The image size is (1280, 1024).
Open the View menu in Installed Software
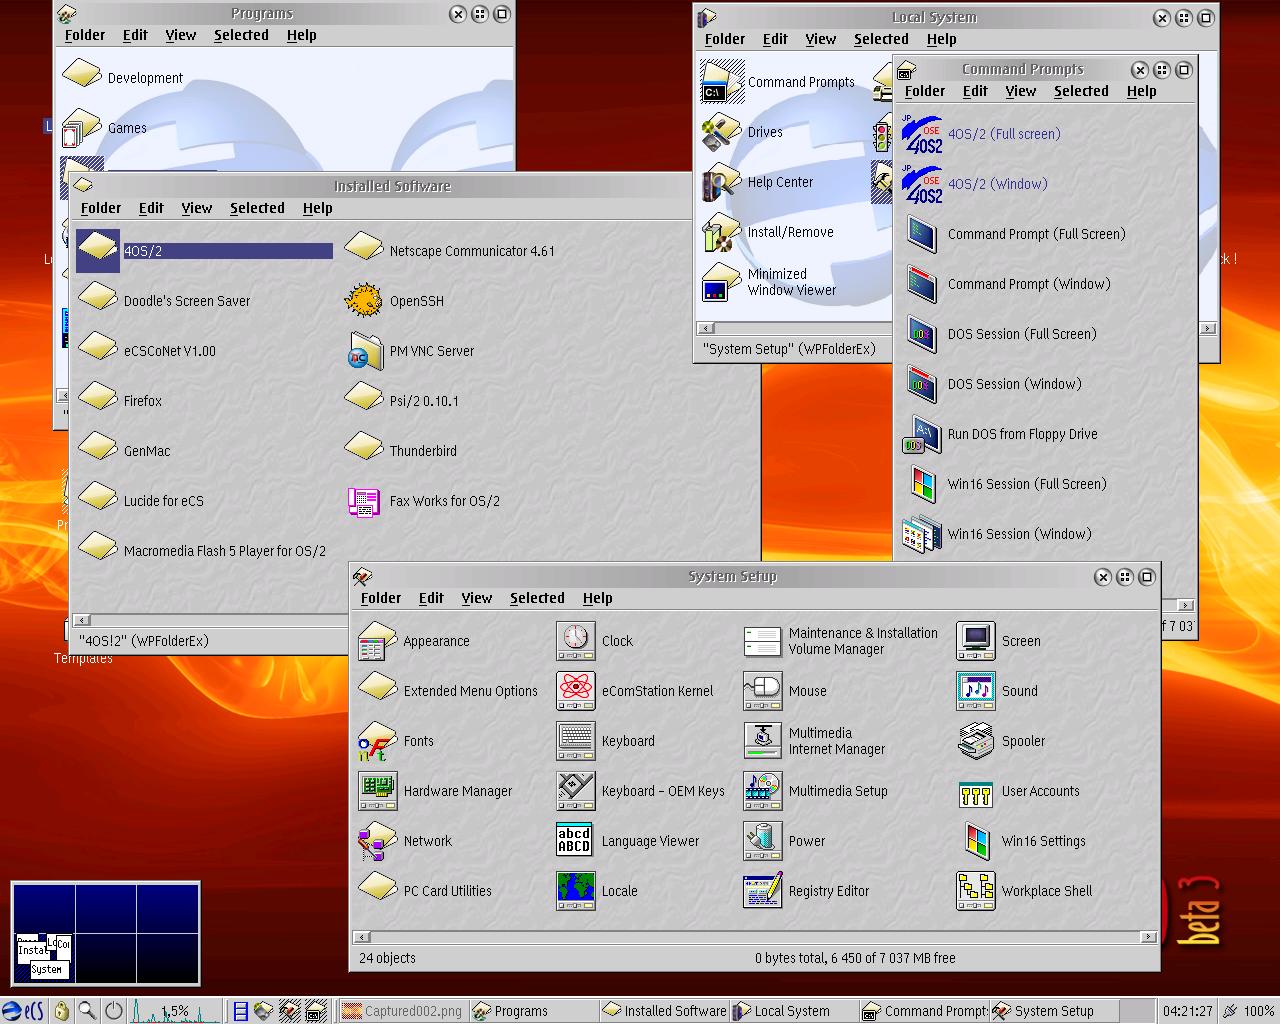(196, 208)
